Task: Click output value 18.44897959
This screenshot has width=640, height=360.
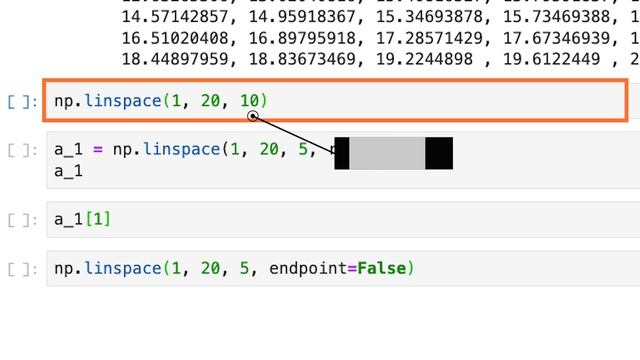Action: coord(175,59)
